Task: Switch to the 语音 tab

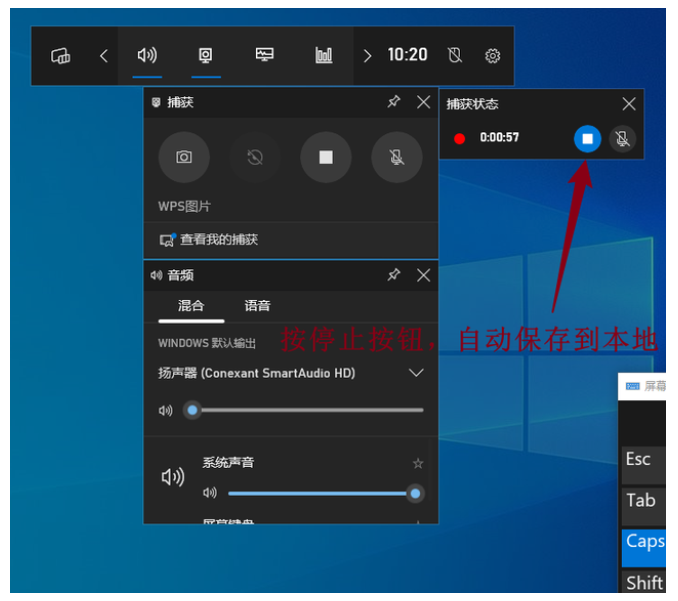Action: (257, 306)
